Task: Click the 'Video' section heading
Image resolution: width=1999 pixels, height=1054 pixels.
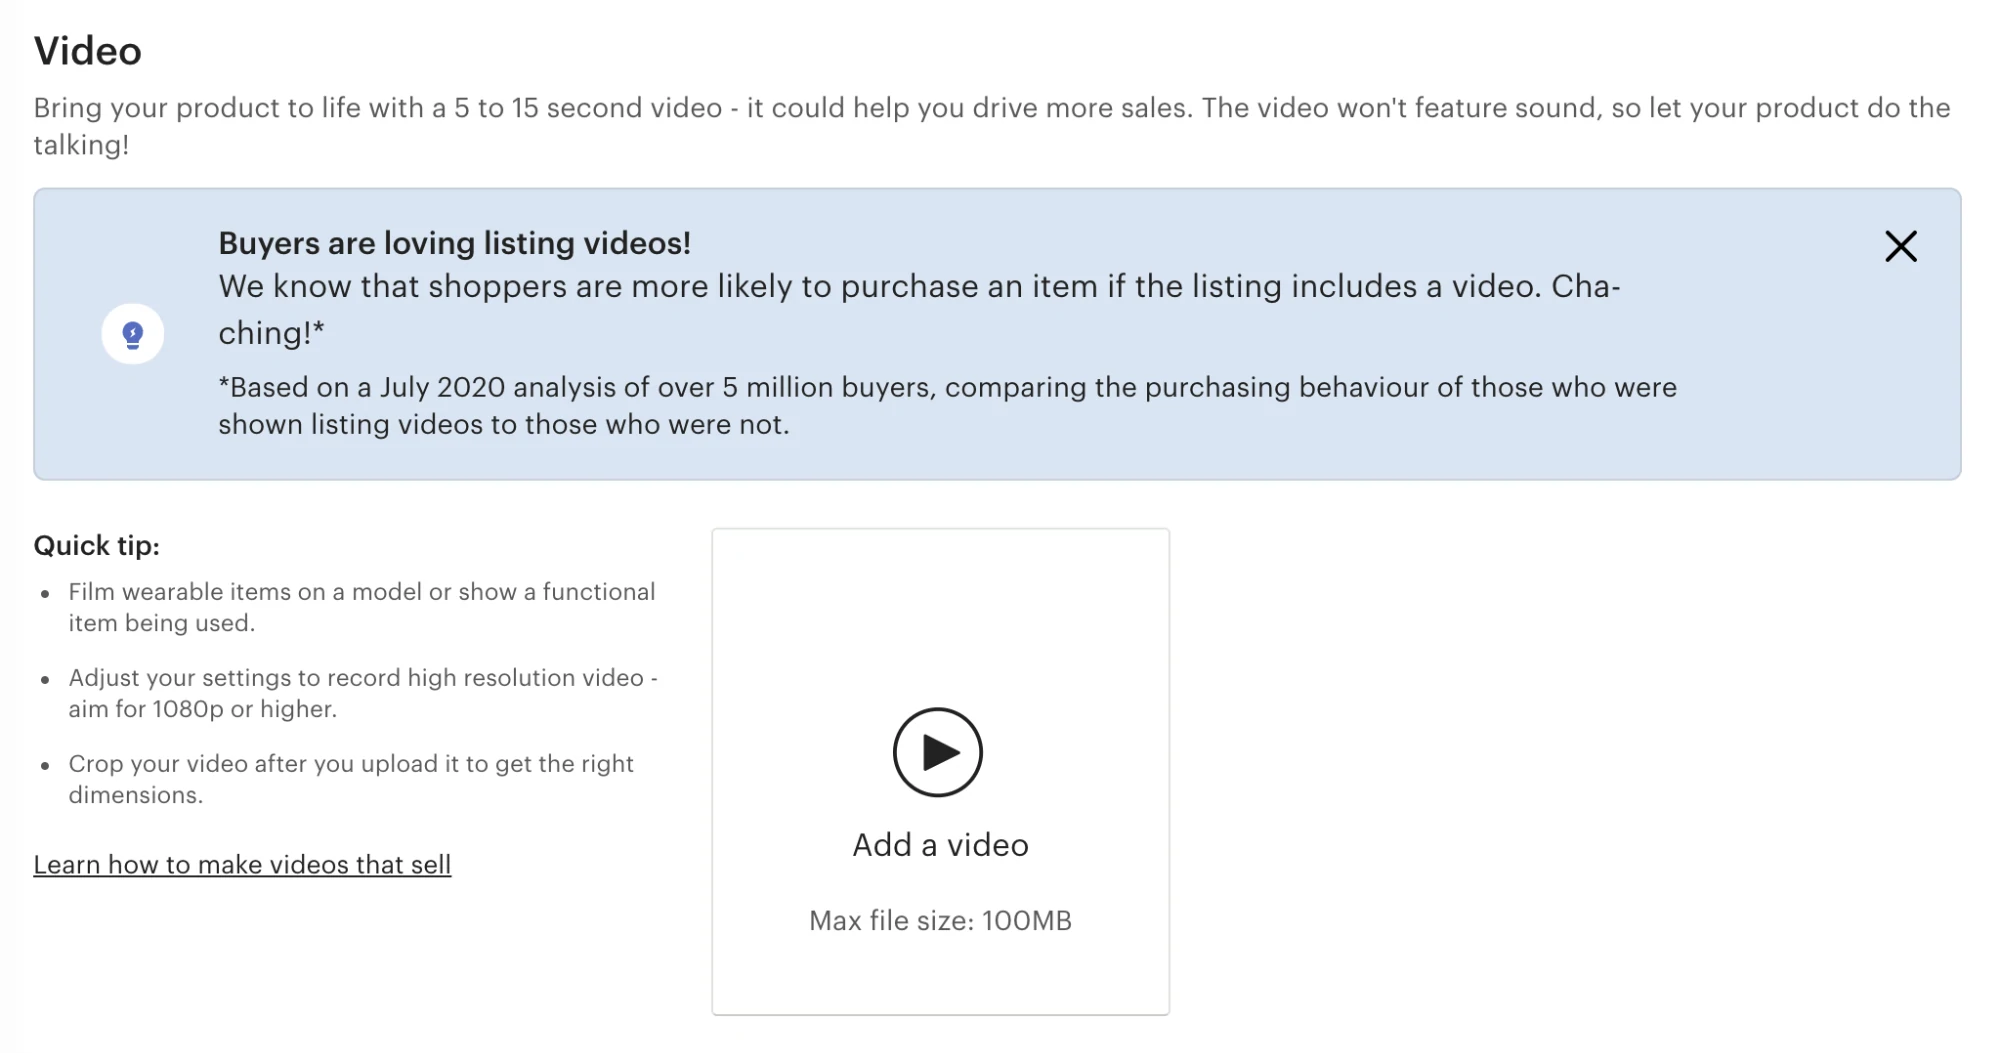Action: (x=88, y=51)
